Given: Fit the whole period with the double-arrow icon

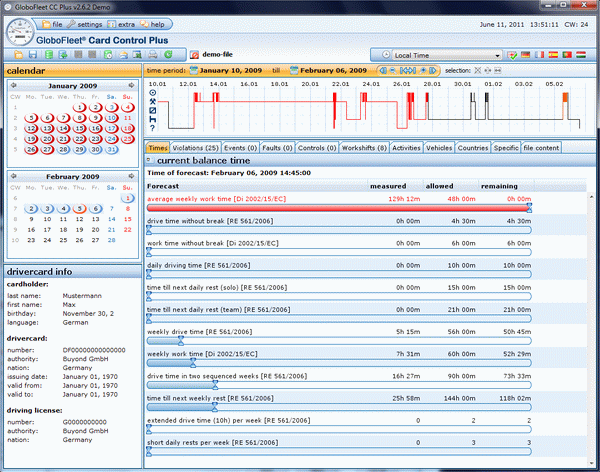Looking at the screenshot, I should pos(408,70).
